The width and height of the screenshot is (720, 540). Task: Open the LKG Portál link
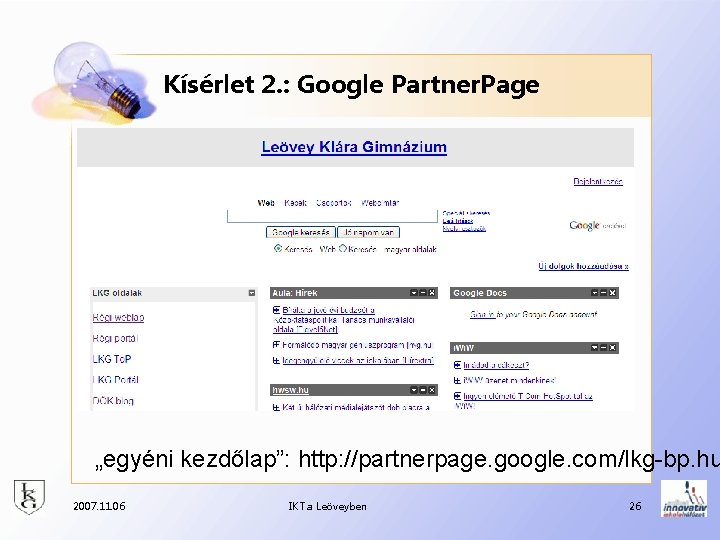click(x=115, y=380)
